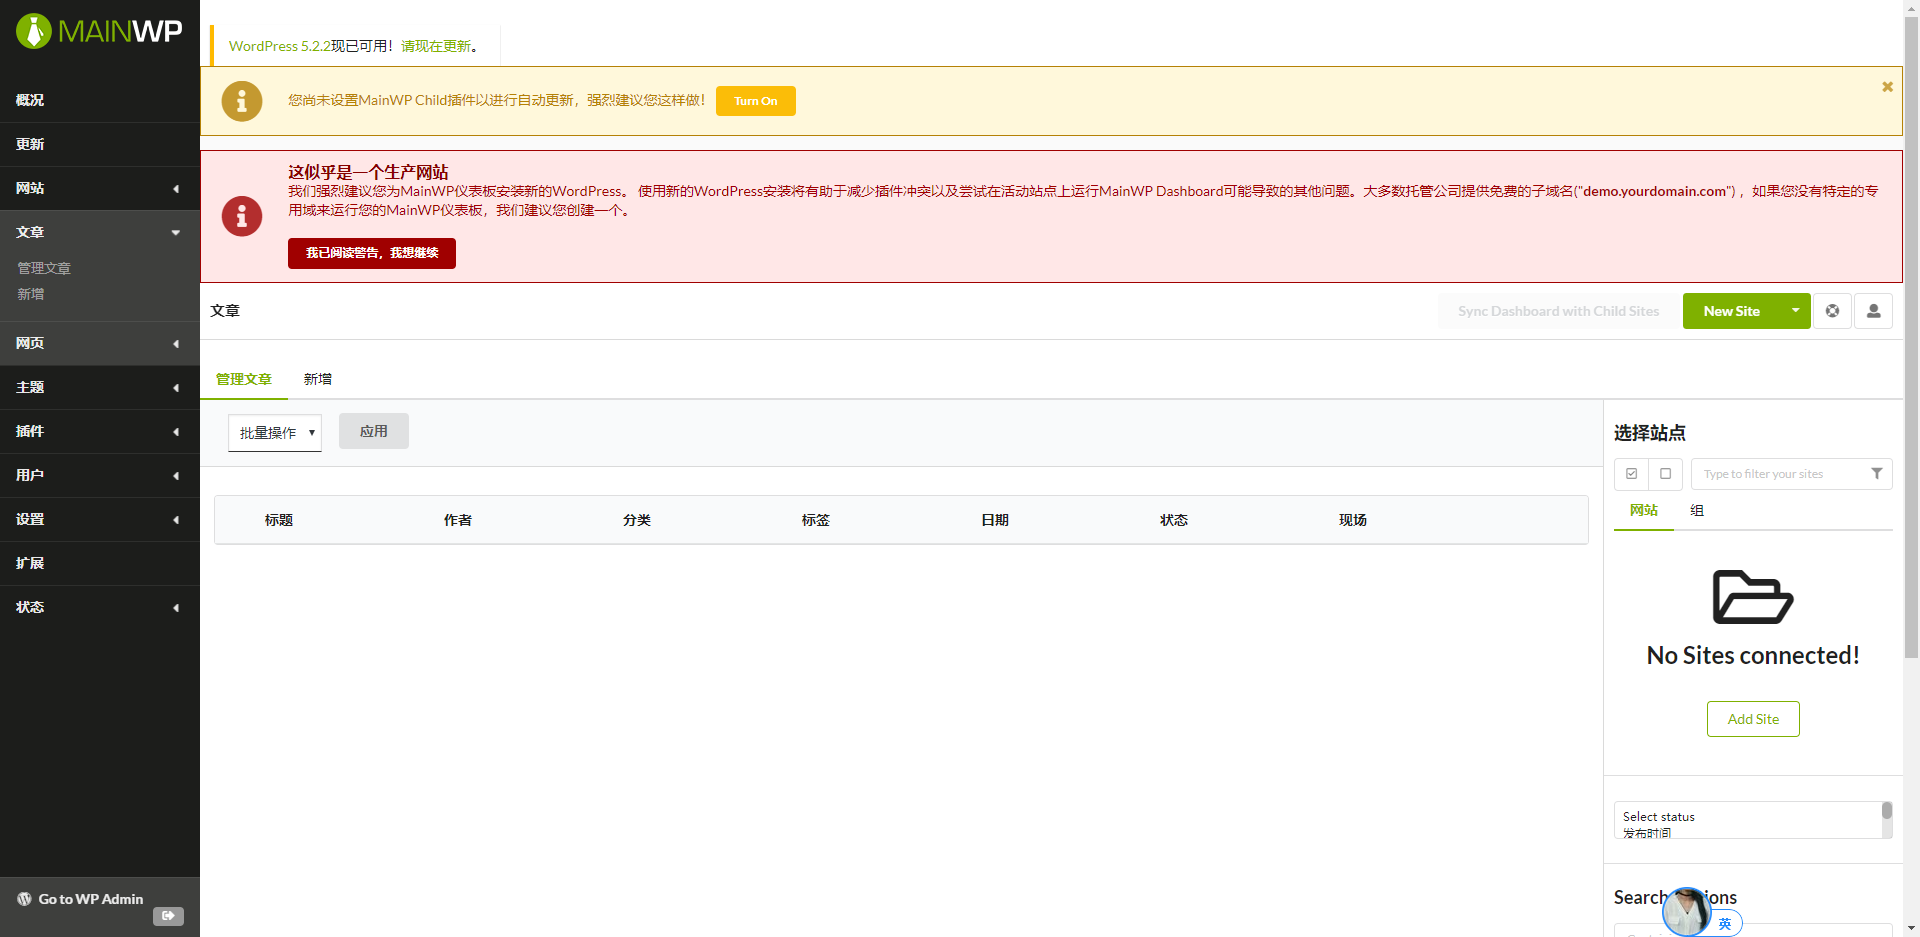The height and width of the screenshot is (937, 1920).
Task: Sort by 分类 column header
Action: pos(637,520)
